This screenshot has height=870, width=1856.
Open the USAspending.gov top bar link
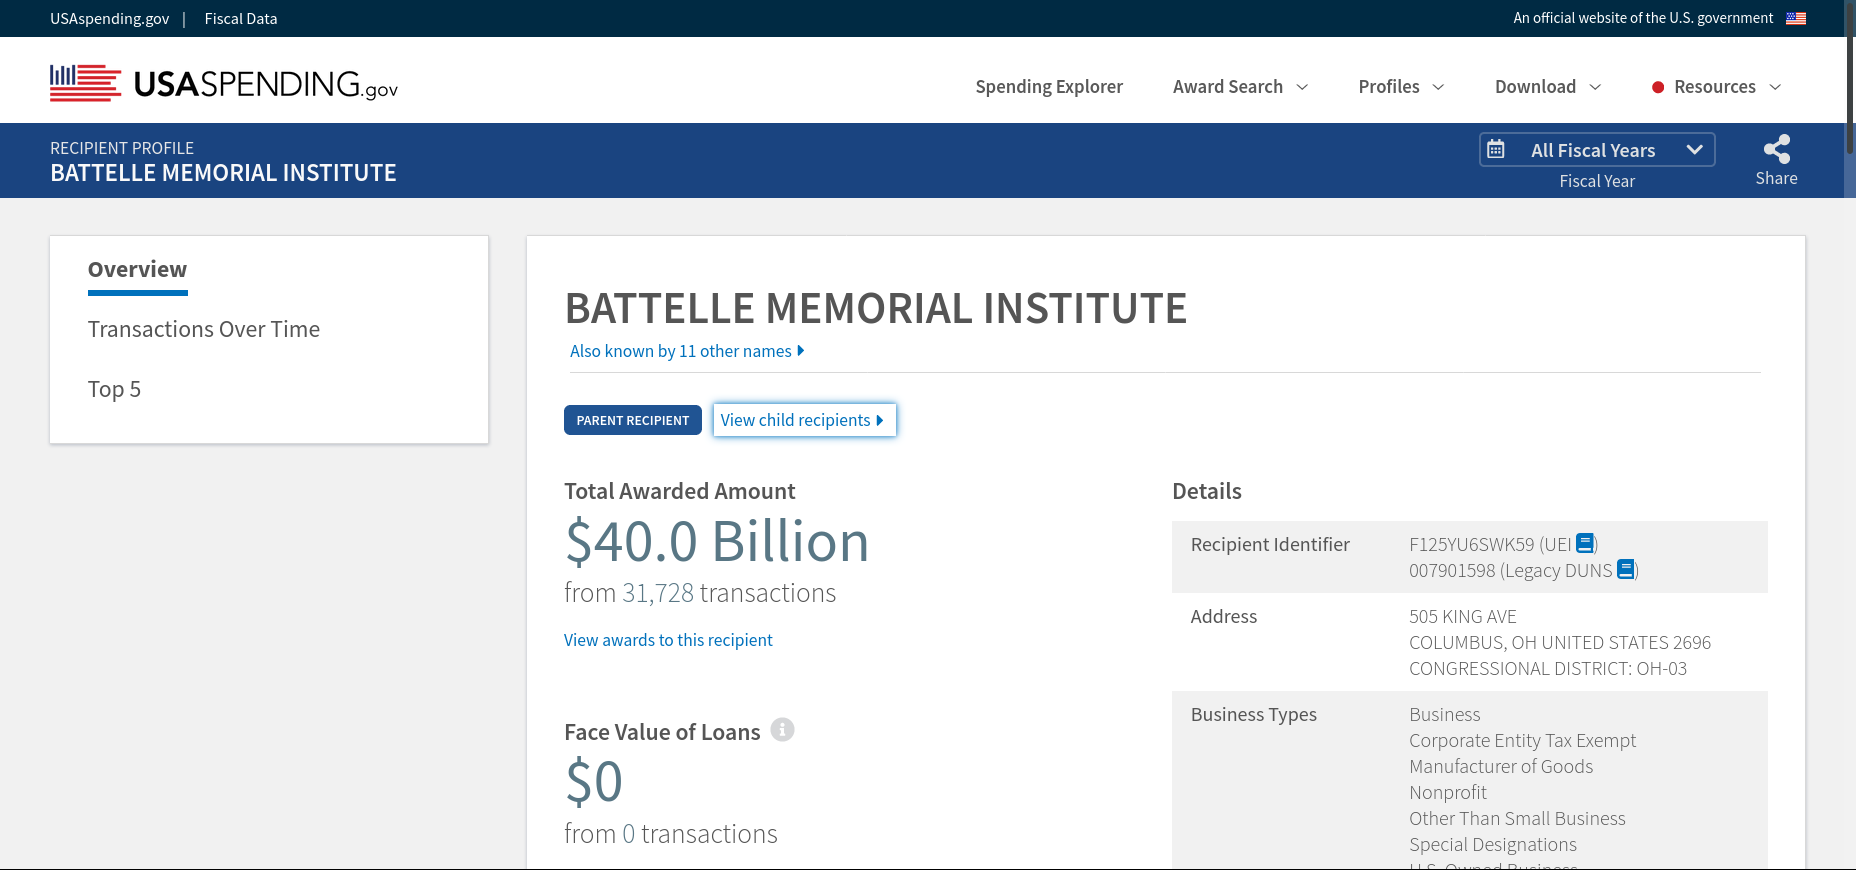coord(110,18)
